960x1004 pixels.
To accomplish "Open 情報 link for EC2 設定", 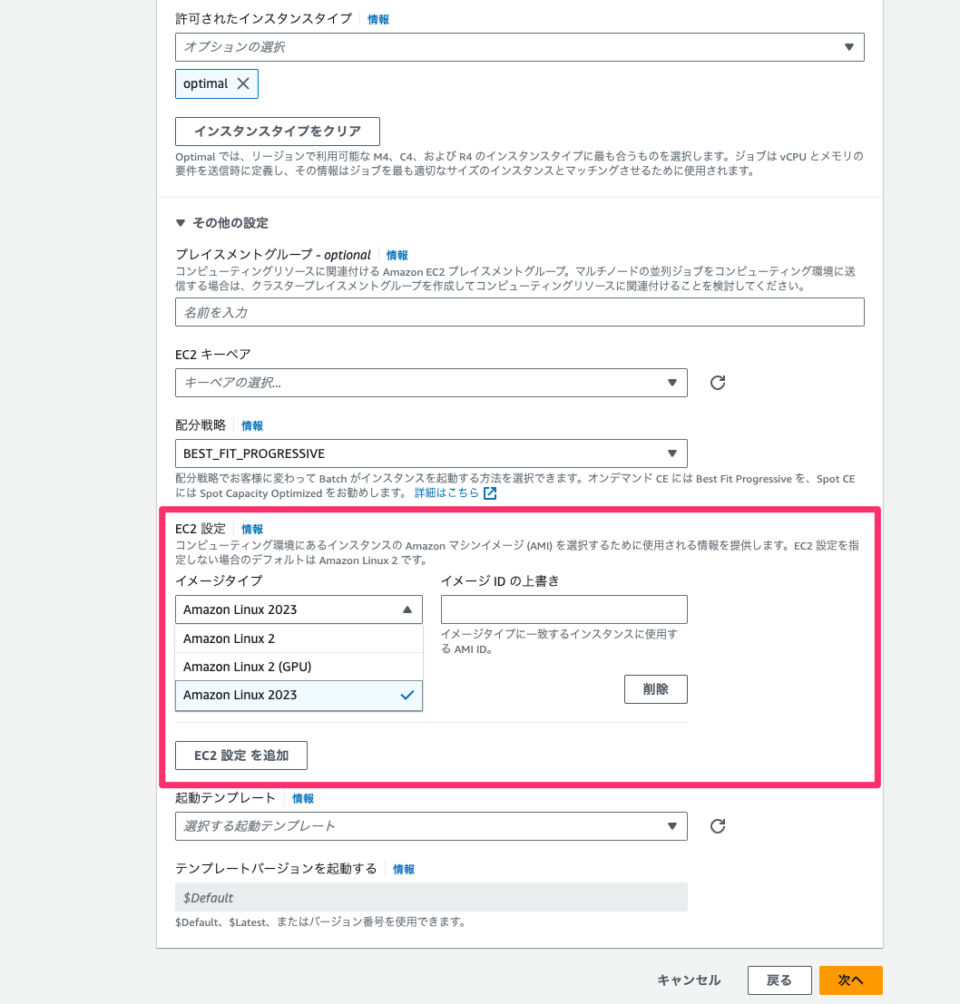I will (252, 529).
